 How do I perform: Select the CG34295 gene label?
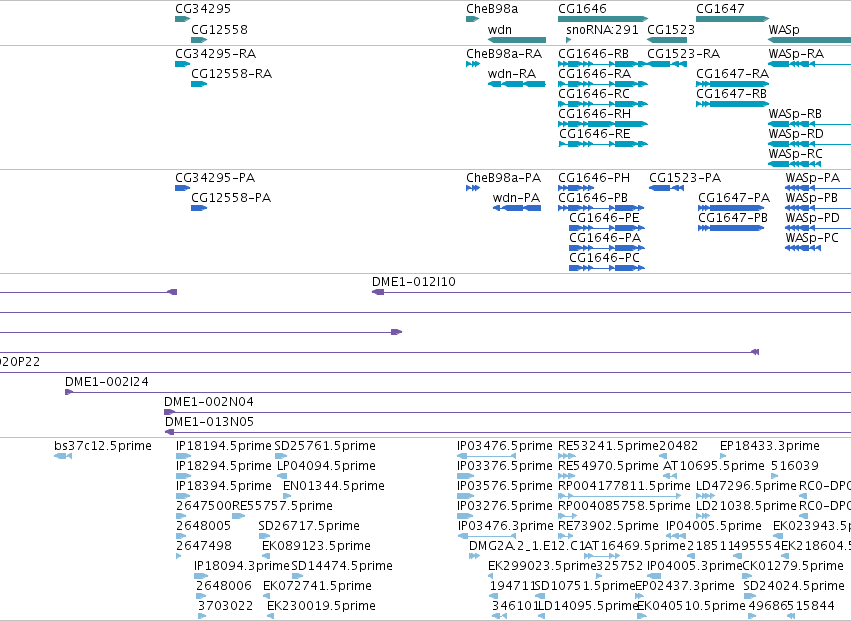(203, 9)
